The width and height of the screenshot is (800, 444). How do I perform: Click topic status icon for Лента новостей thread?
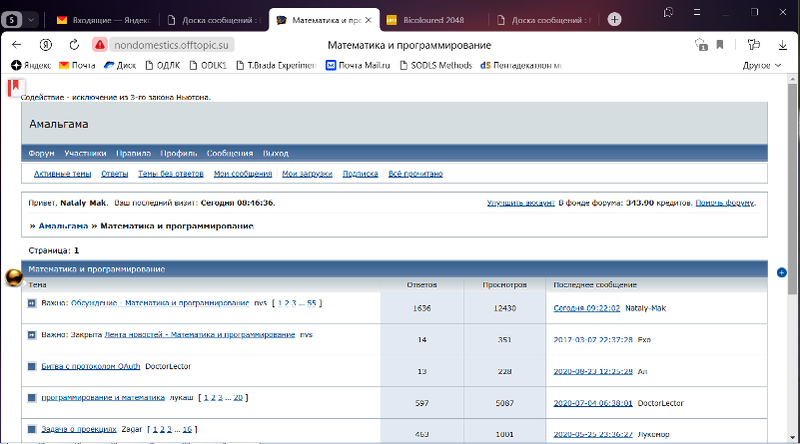coord(32,335)
